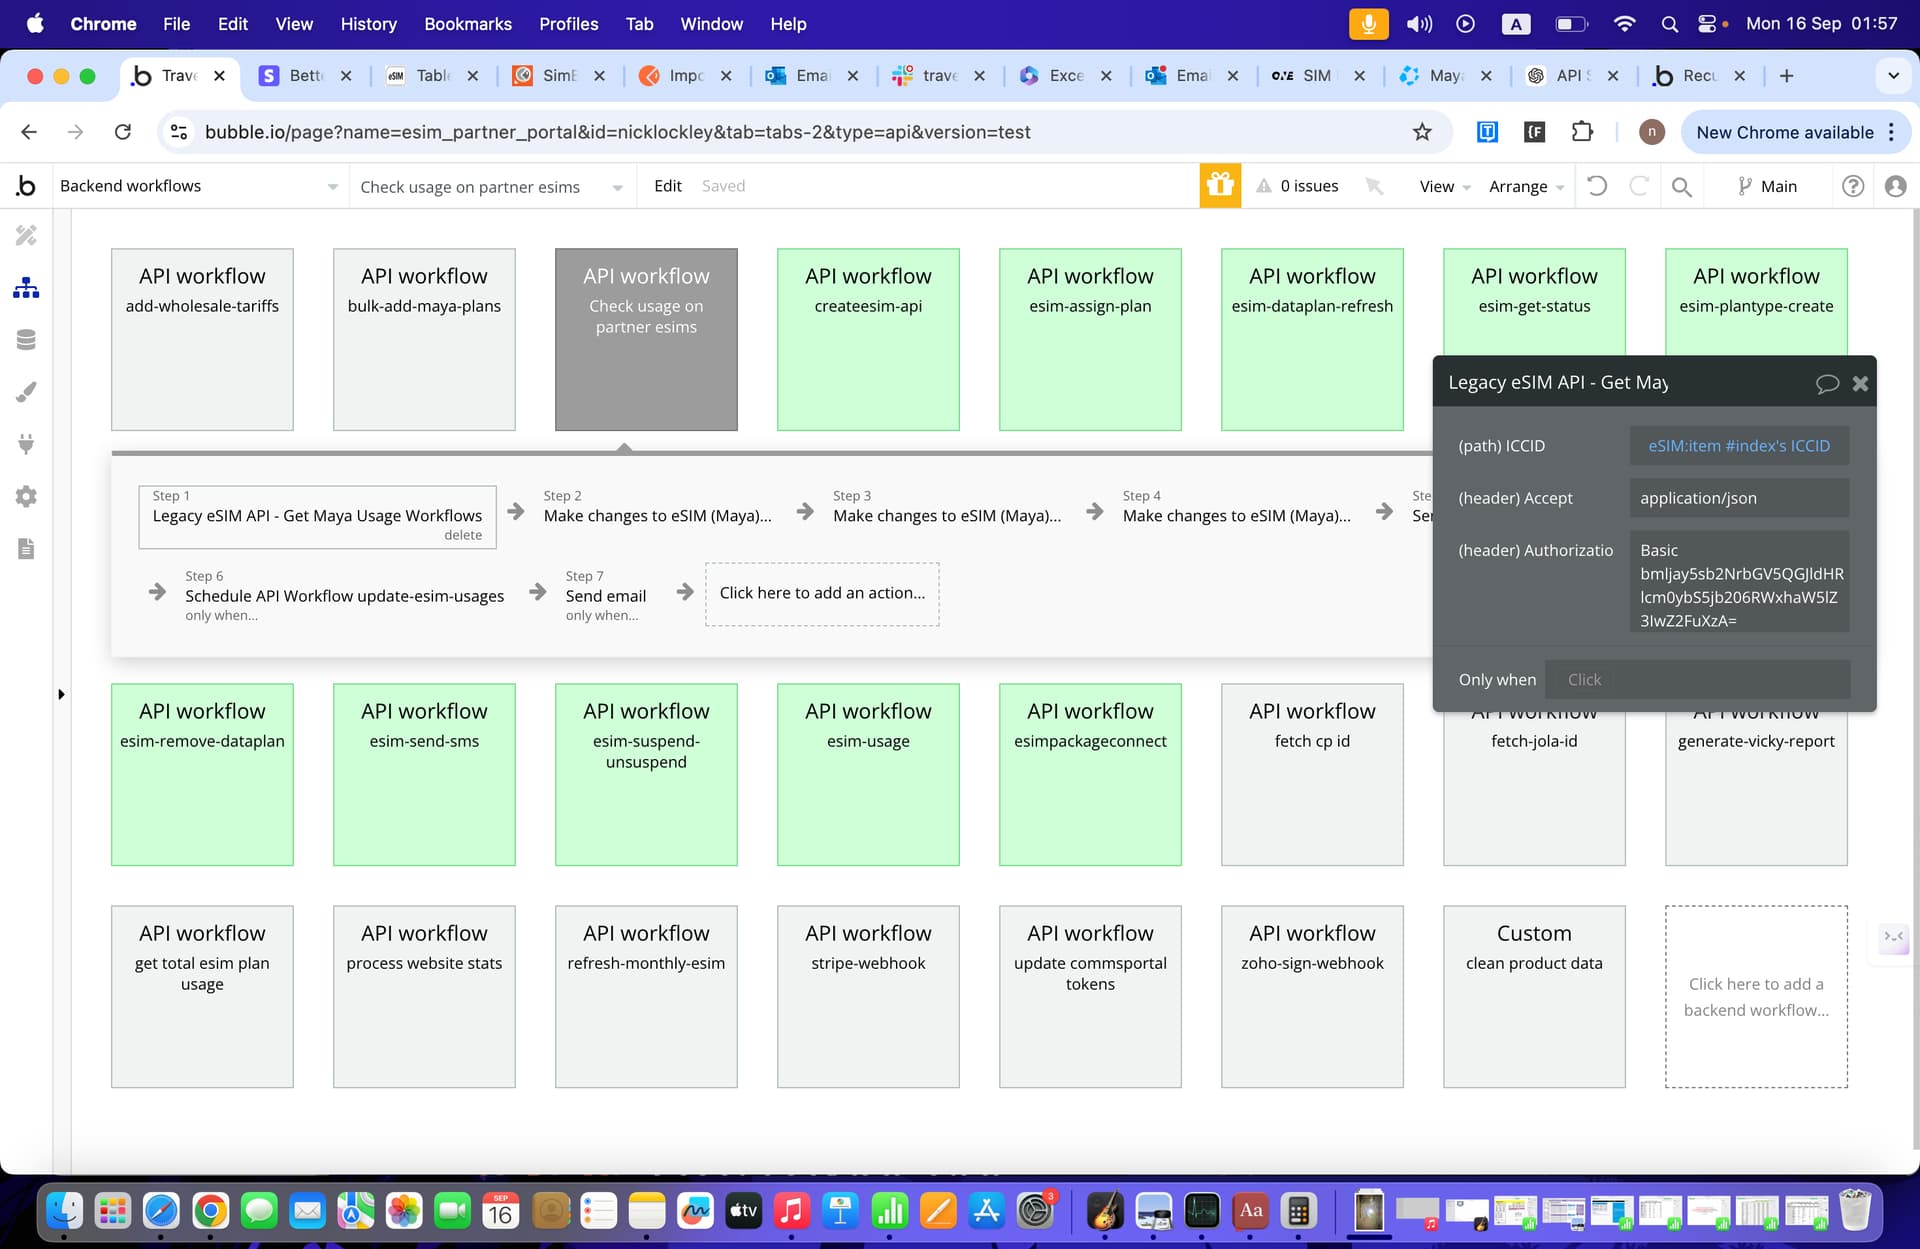1920x1249 pixels.
Task: Click the delete link on Step 1
Action: point(463,535)
